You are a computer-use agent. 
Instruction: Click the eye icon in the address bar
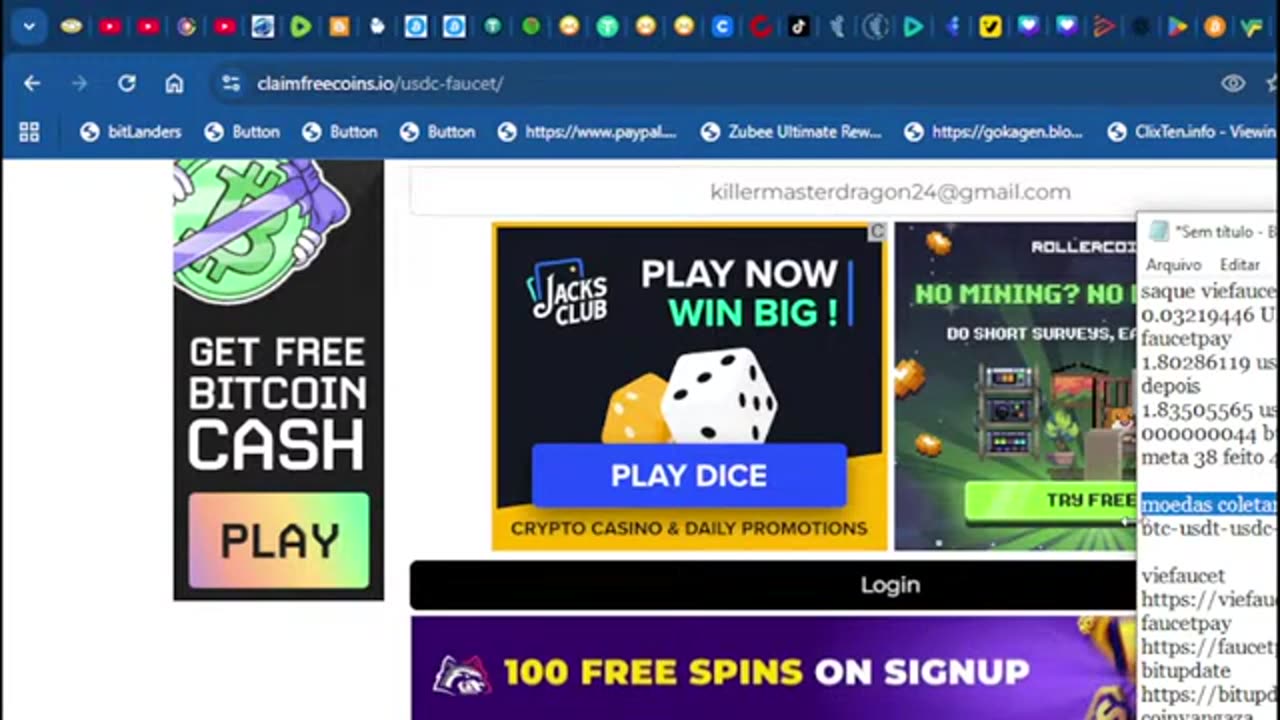[1233, 84]
